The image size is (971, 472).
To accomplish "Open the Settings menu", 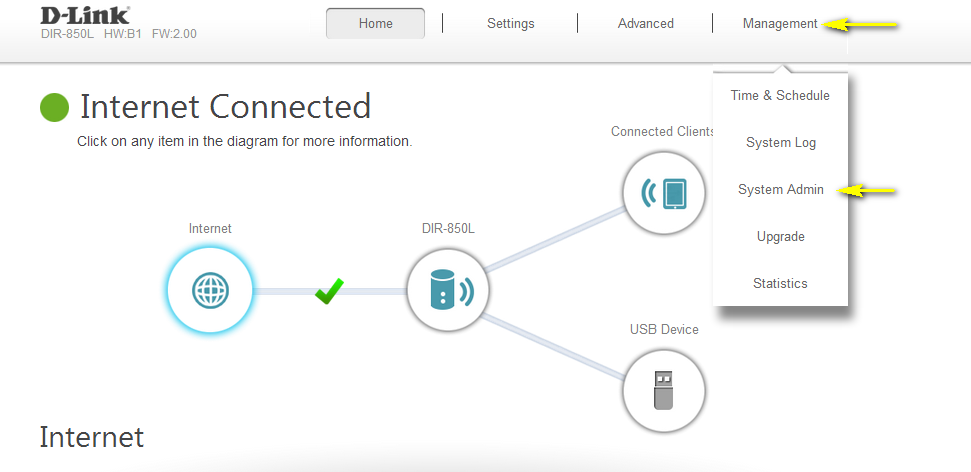I will coord(510,23).
